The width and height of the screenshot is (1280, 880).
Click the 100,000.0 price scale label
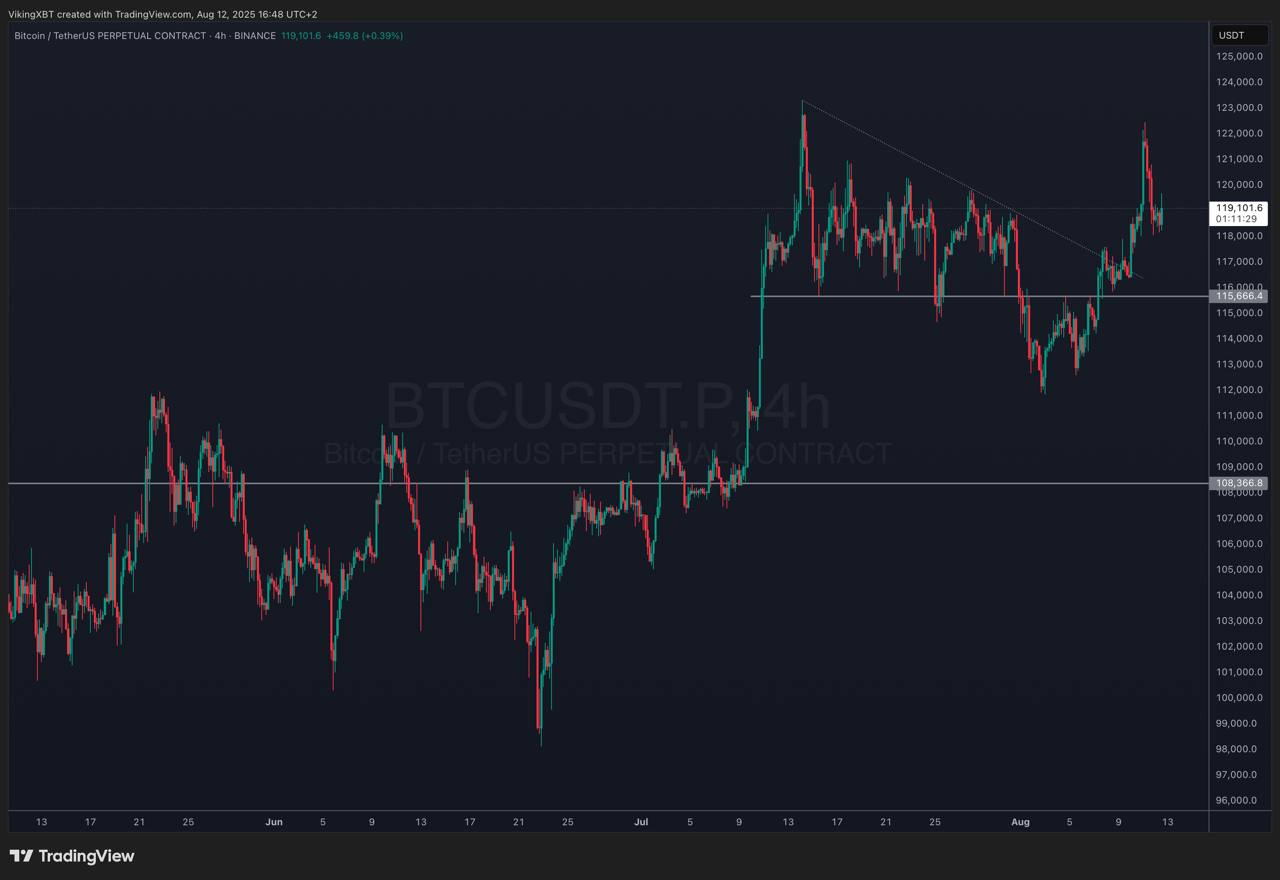point(1239,698)
